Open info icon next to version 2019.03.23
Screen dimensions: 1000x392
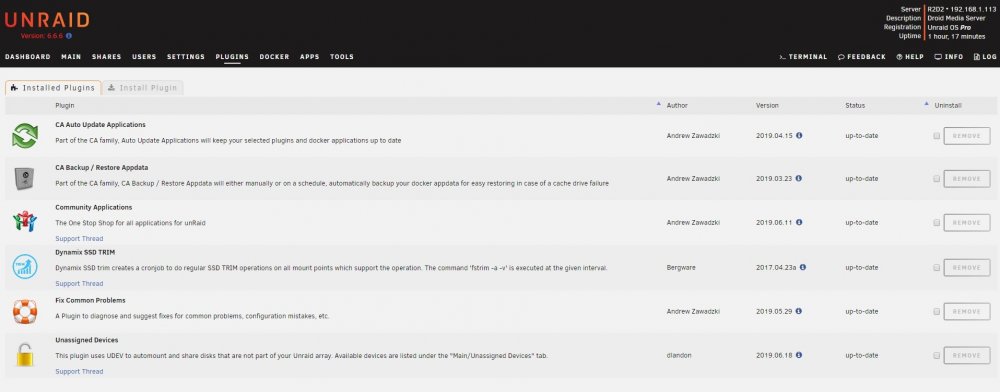point(799,178)
